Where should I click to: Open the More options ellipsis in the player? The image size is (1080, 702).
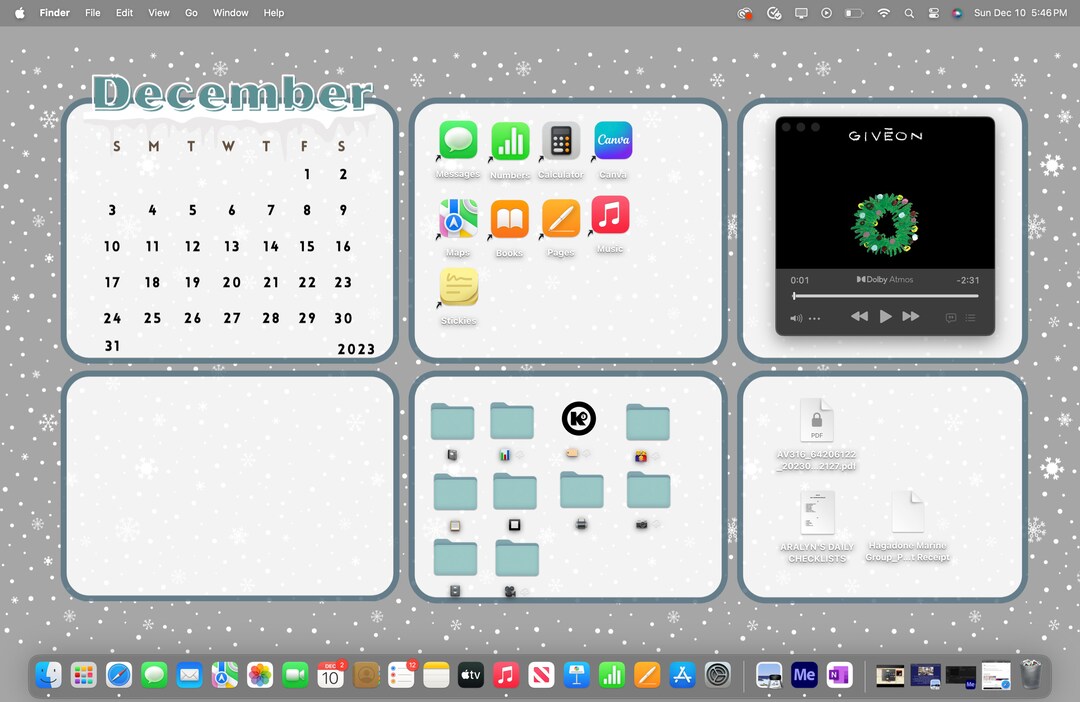click(815, 317)
